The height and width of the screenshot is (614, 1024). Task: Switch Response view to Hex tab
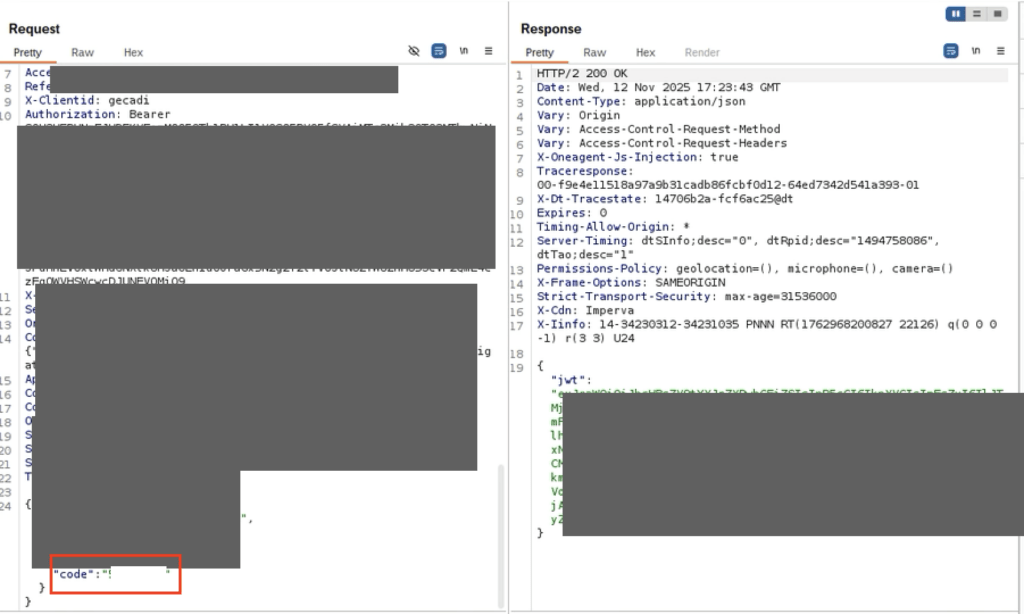tap(646, 52)
